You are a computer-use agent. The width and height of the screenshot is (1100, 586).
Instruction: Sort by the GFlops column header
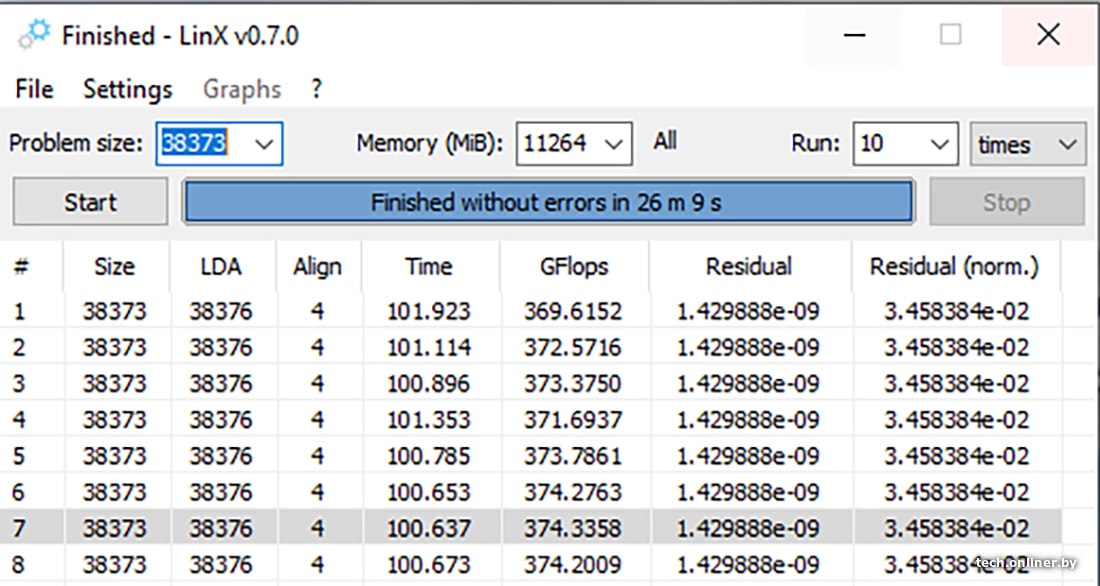click(x=573, y=267)
